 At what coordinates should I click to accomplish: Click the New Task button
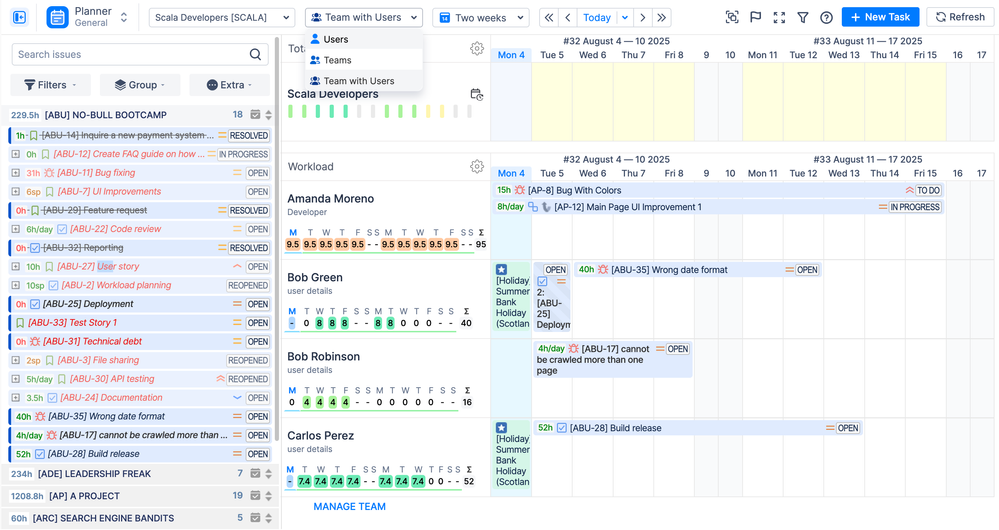[880, 18]
